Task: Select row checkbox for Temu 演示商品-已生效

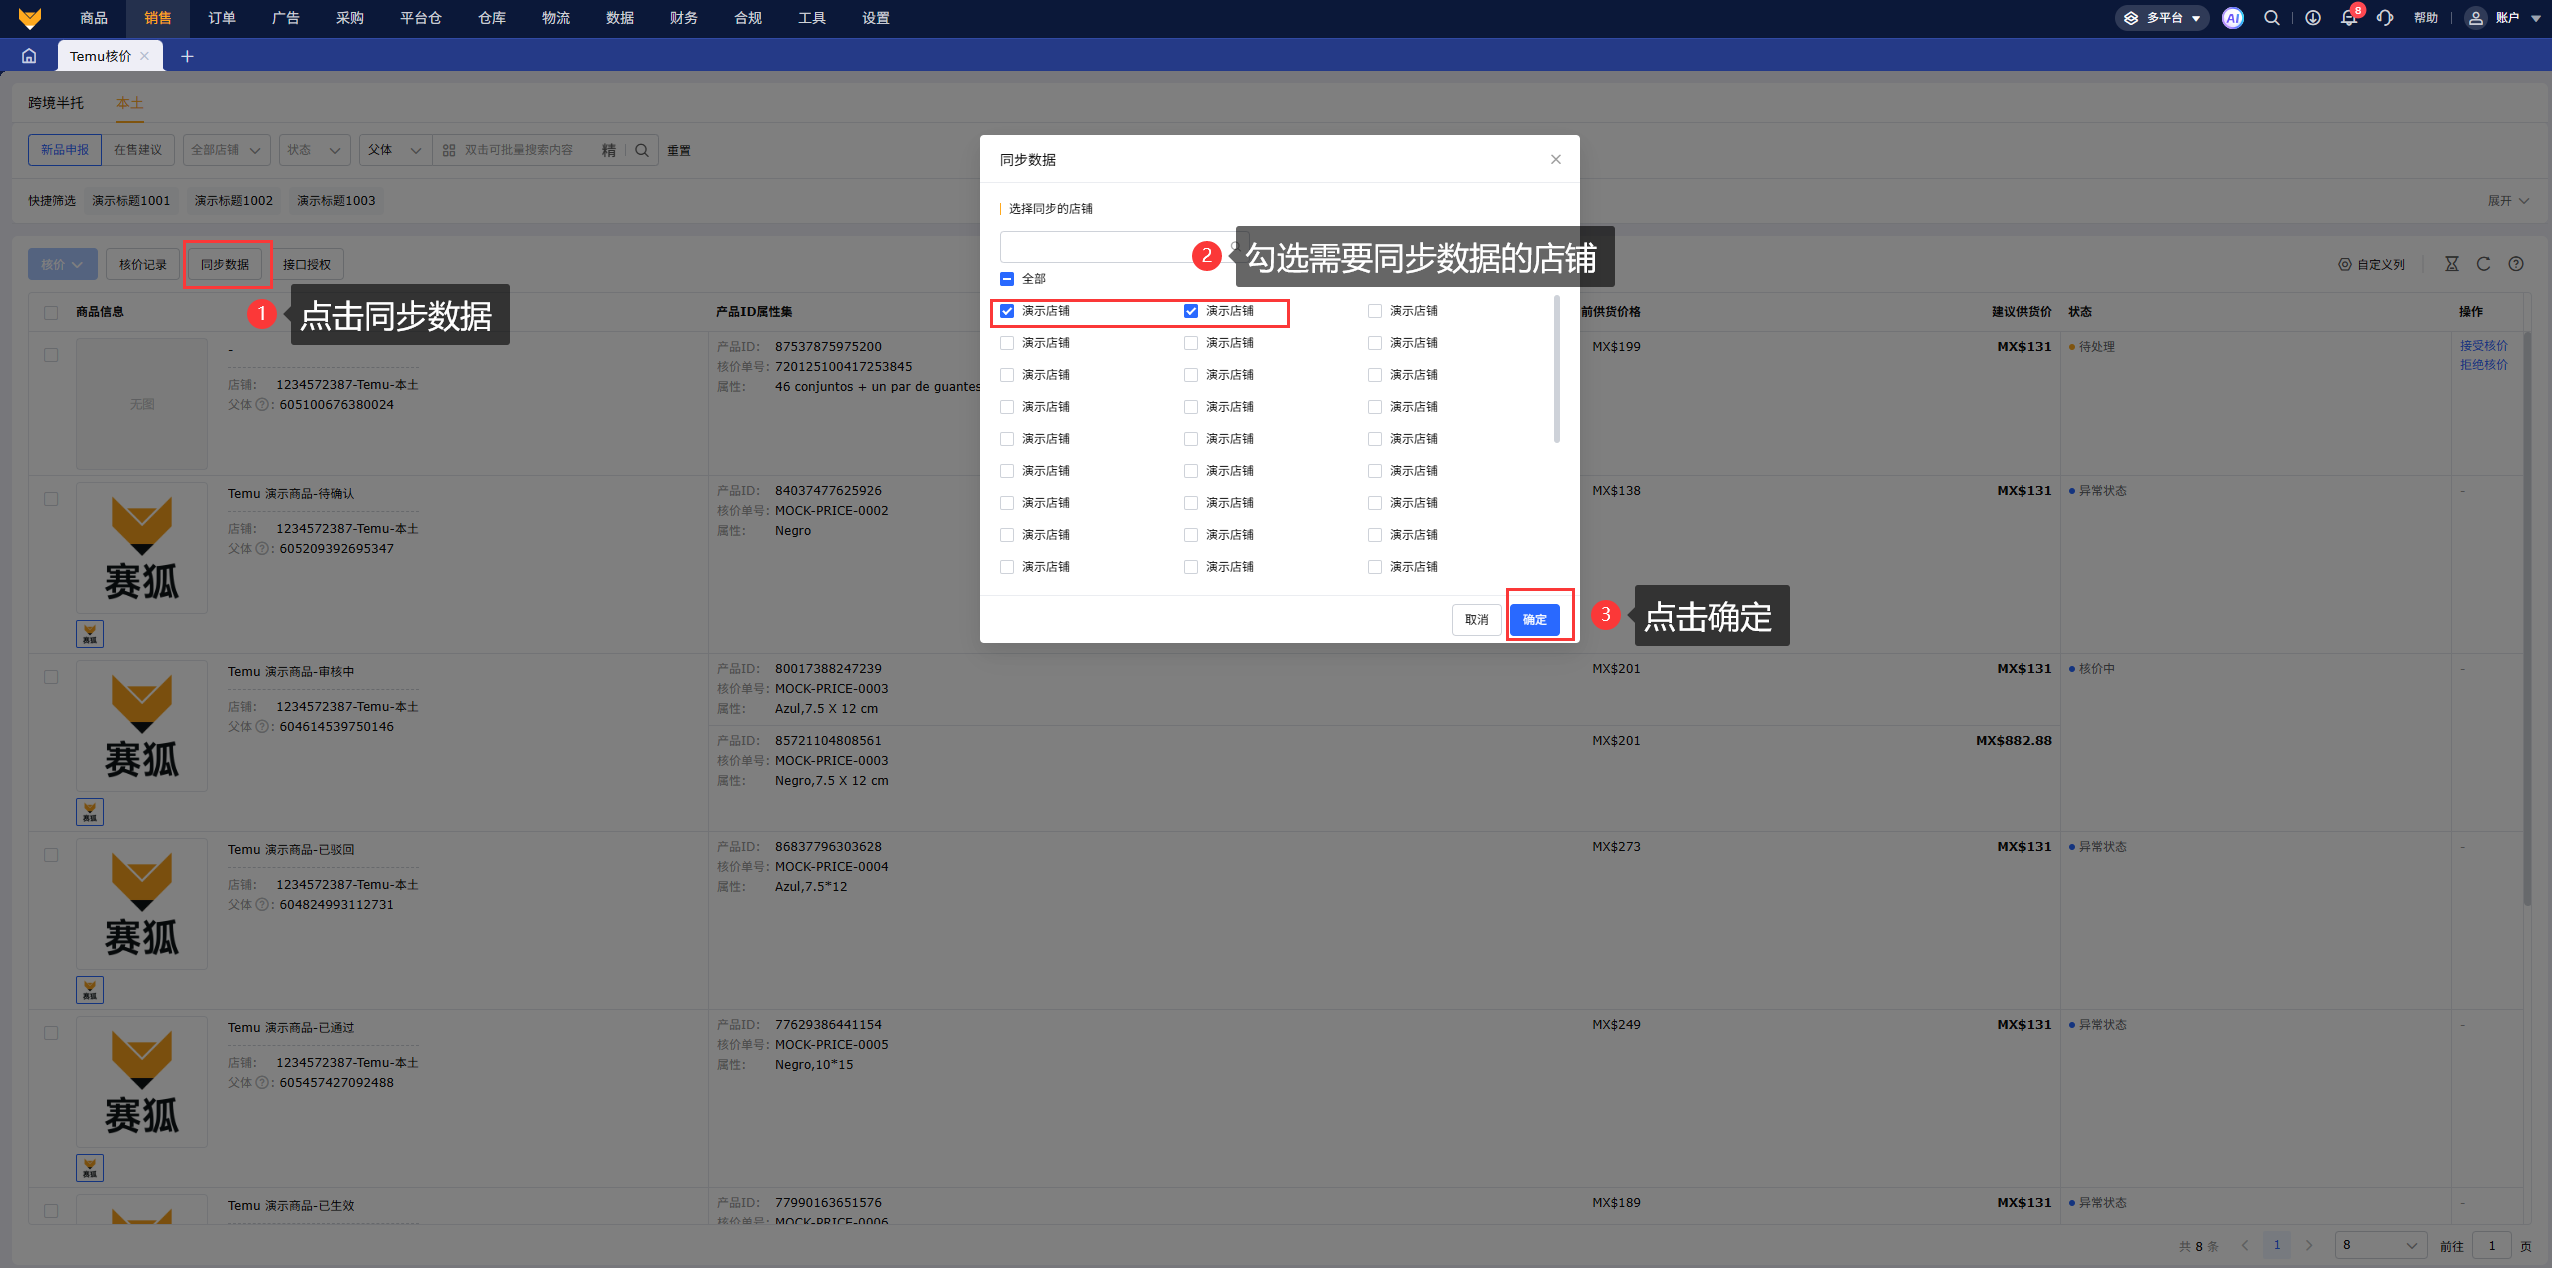Action: (51, 1211)
